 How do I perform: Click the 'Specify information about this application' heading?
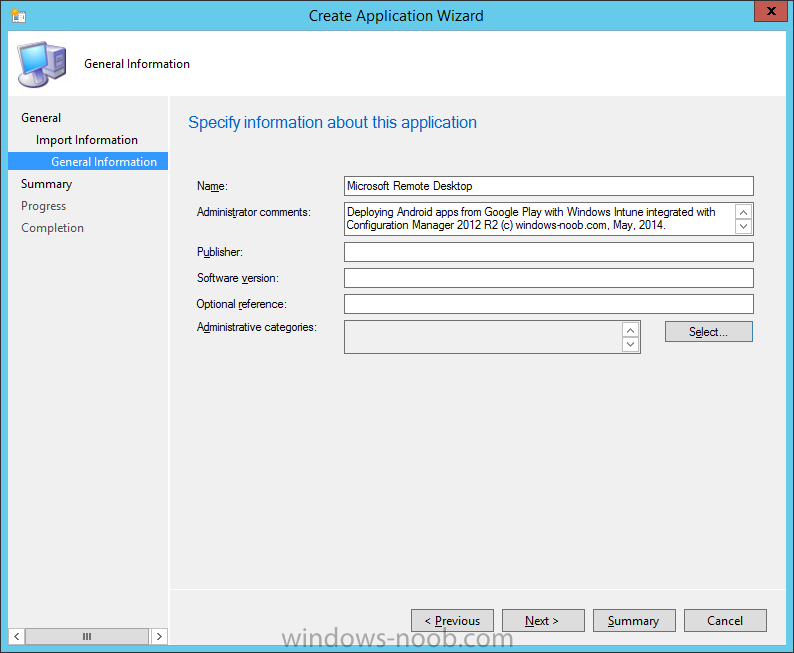(332, 123)
